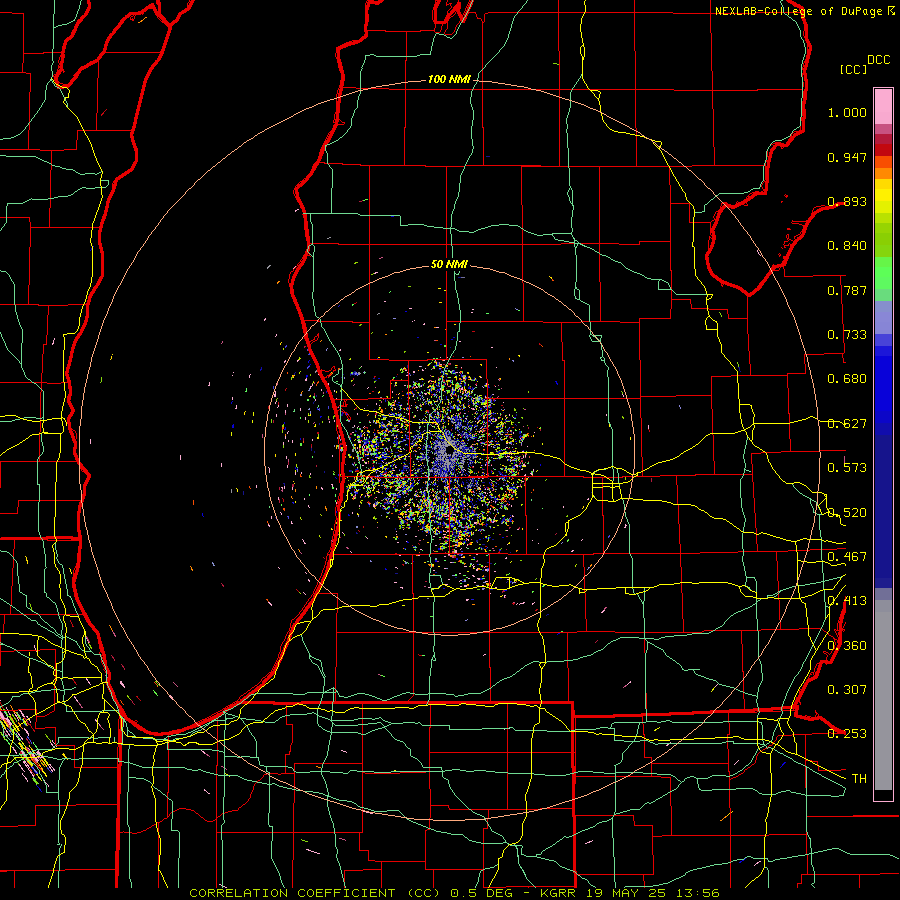Click the 0.893 legend value
This screenshot has height=900, width=900.
tap(847, 201)
